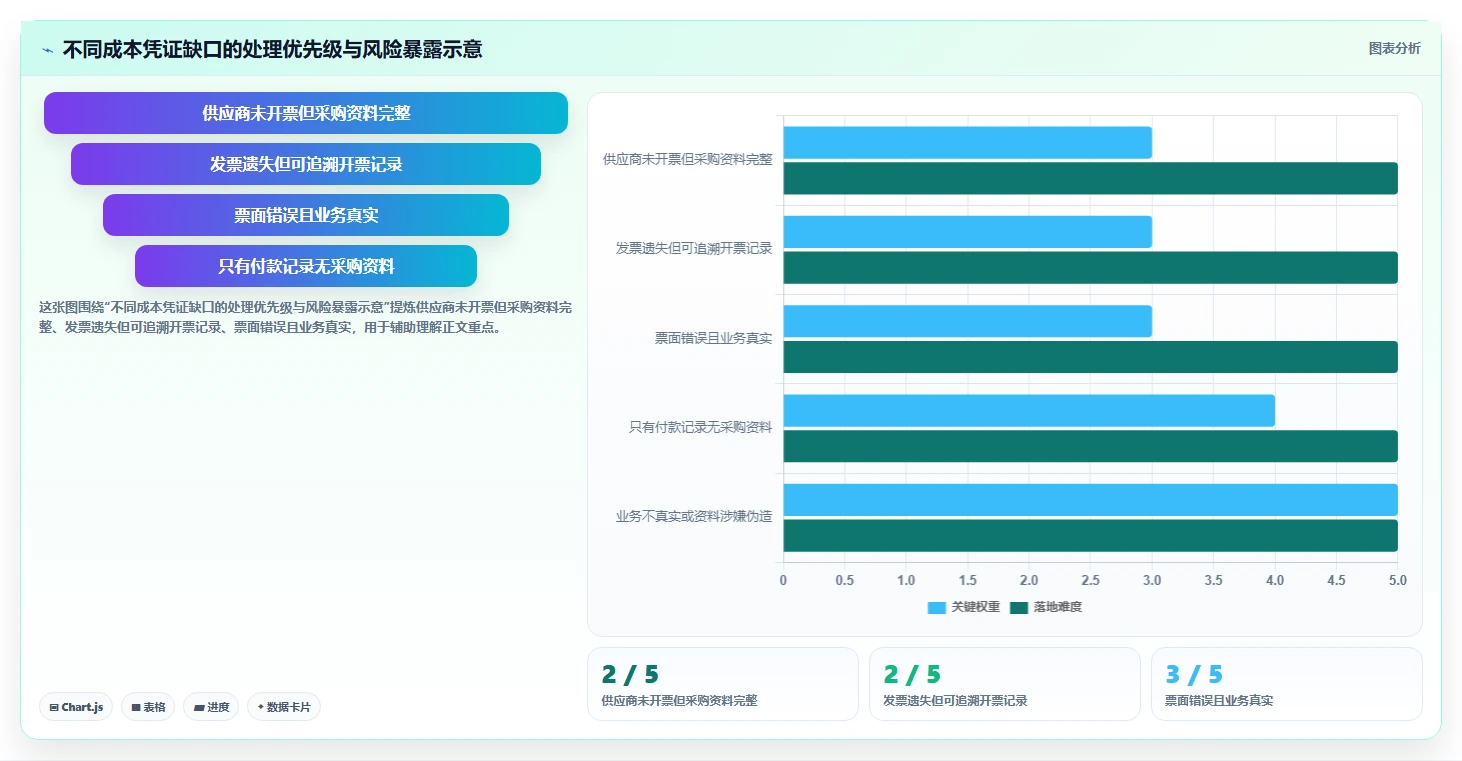The width and height of the screenshot is (1462, 761).
Task: Click the description paragraph under the funnel
Action: coord(306,317)
